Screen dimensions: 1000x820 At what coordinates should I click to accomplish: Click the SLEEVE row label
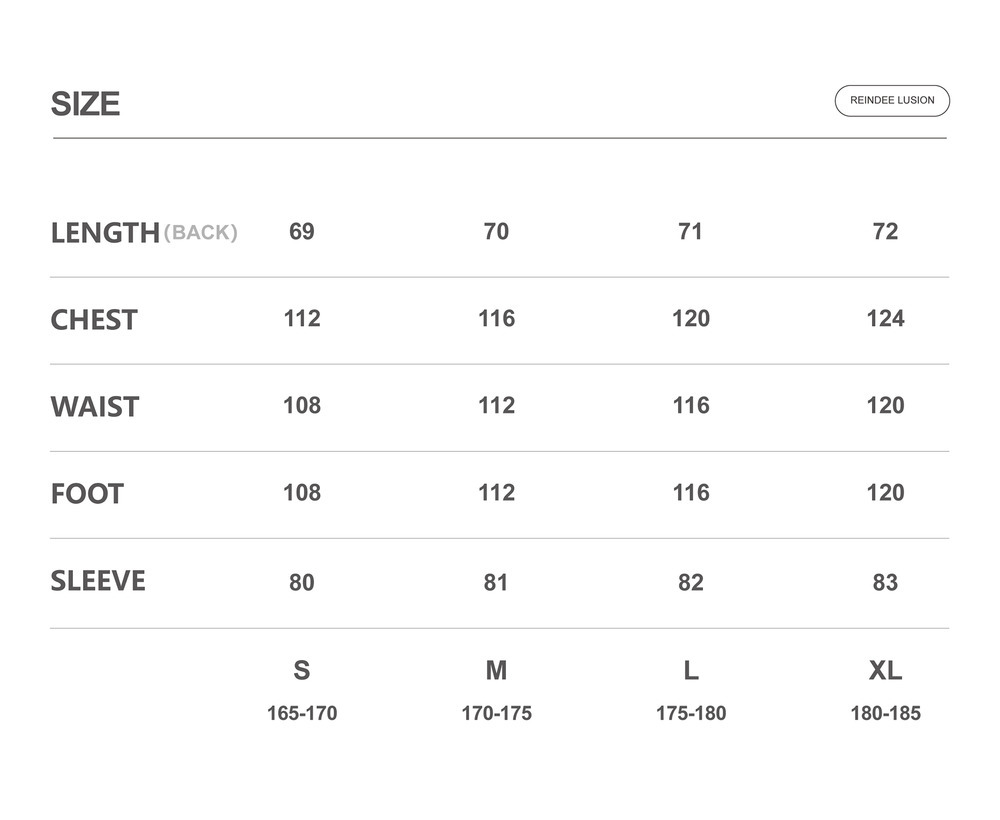[98, 581]
